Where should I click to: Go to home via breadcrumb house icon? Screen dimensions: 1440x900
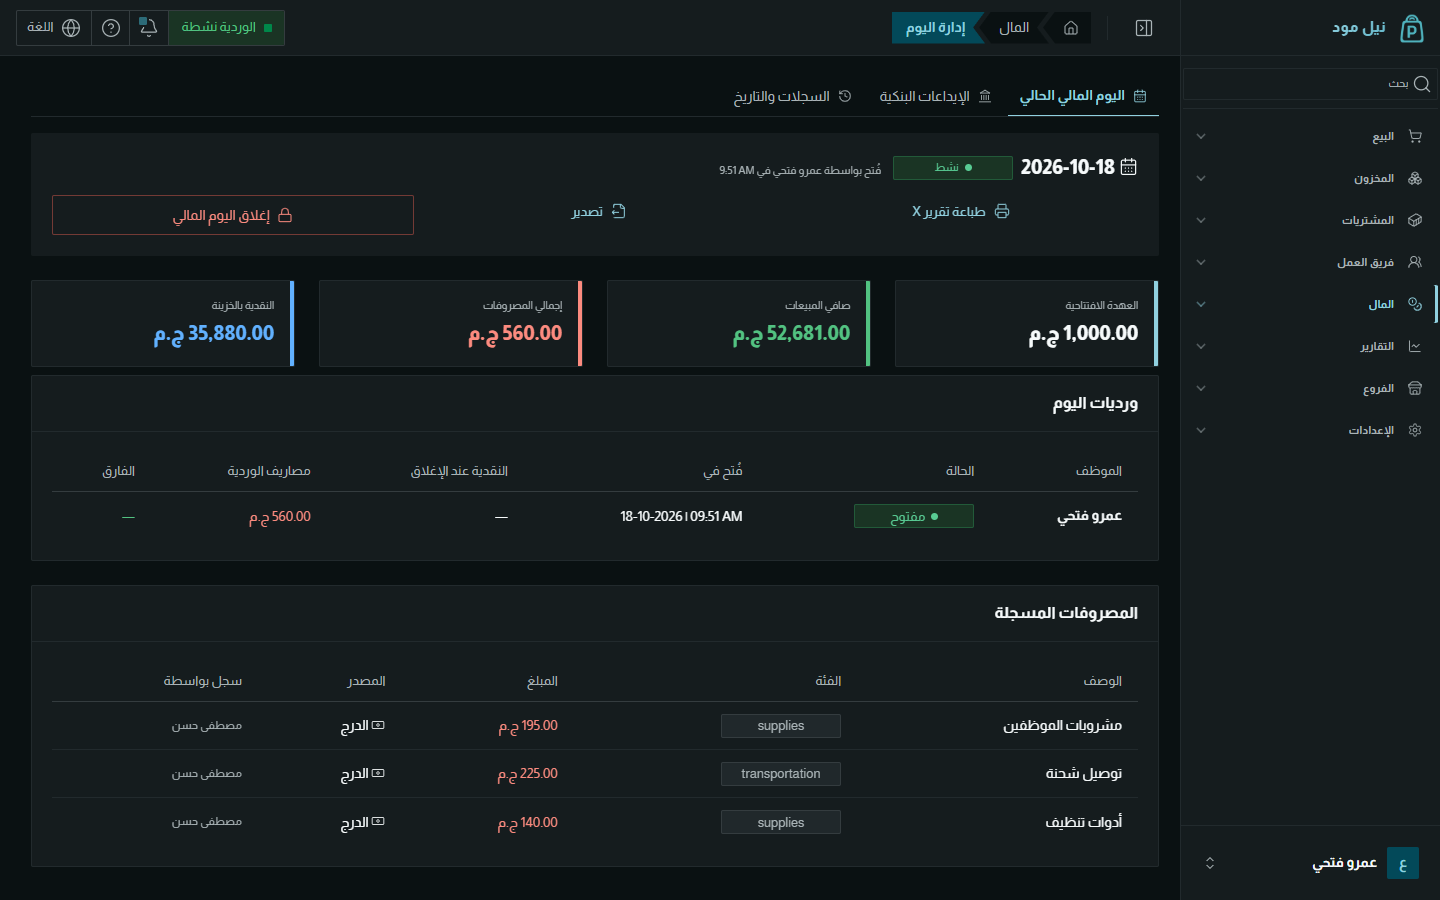[1071, 28]
